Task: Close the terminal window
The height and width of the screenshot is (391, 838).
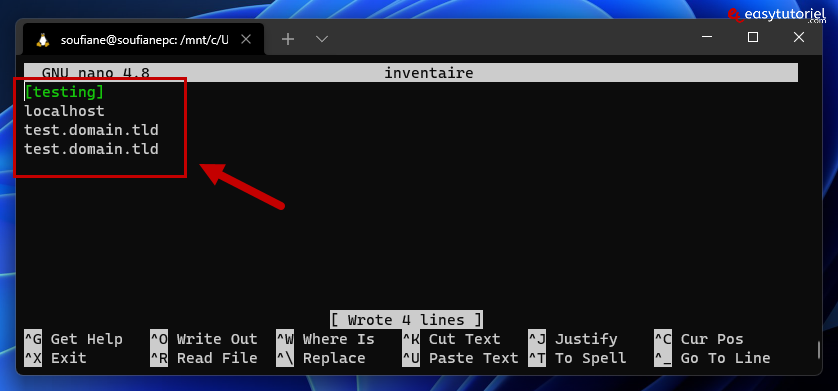Action: coord(798,37)
